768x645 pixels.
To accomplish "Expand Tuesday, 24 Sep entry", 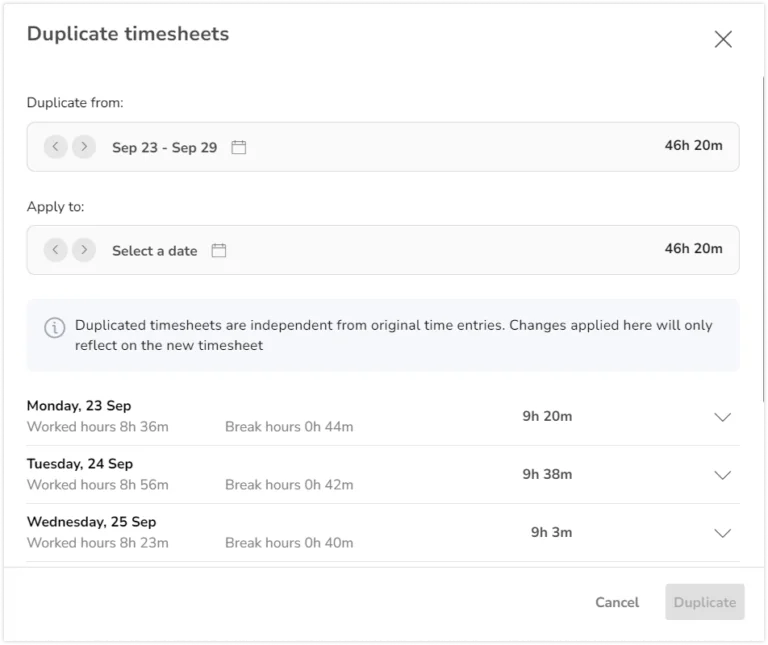I will pyautogui.click(x=722, y=475).
